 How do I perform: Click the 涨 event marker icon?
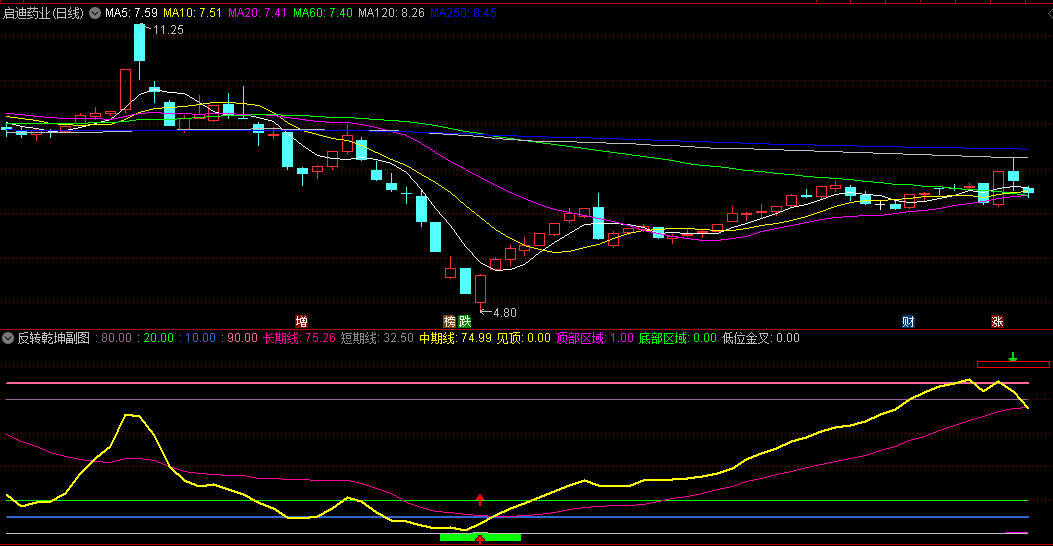(997, 321)
